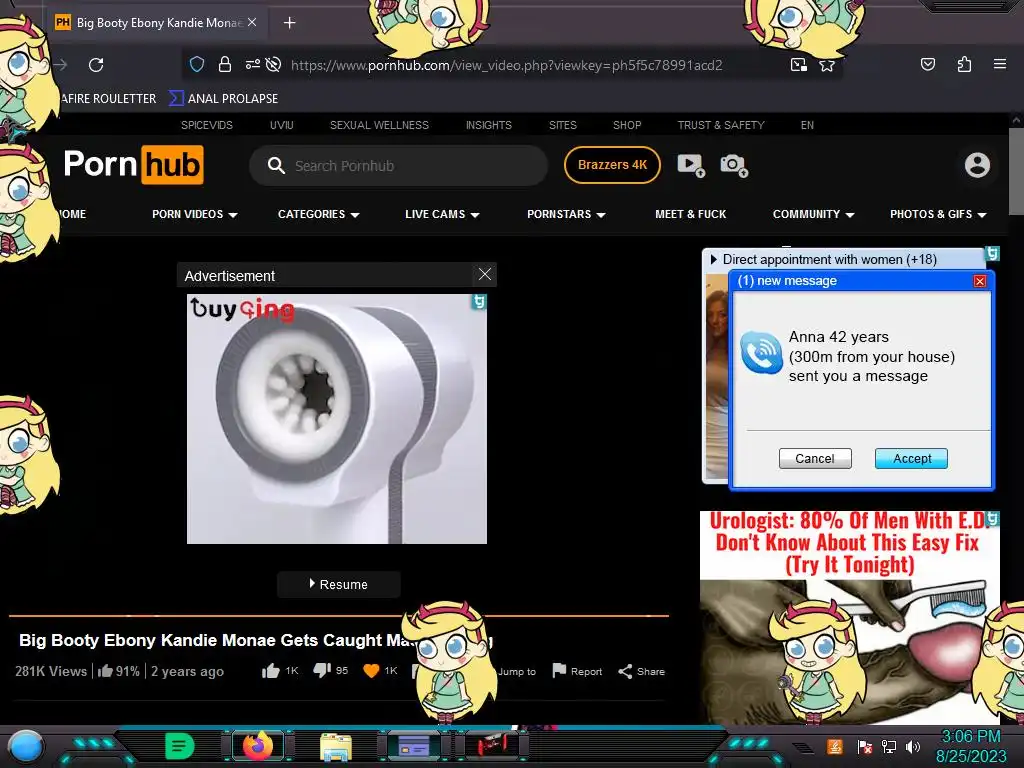Open Action Center flag tray icon

(x=864, y=746)
